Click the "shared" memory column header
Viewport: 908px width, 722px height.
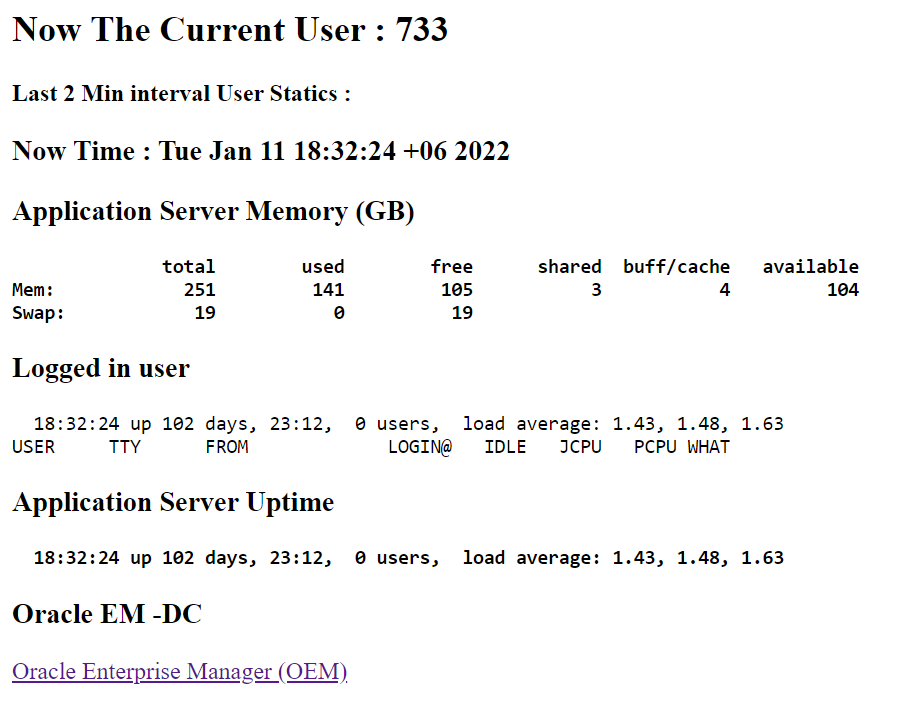(x=569, y=267)
